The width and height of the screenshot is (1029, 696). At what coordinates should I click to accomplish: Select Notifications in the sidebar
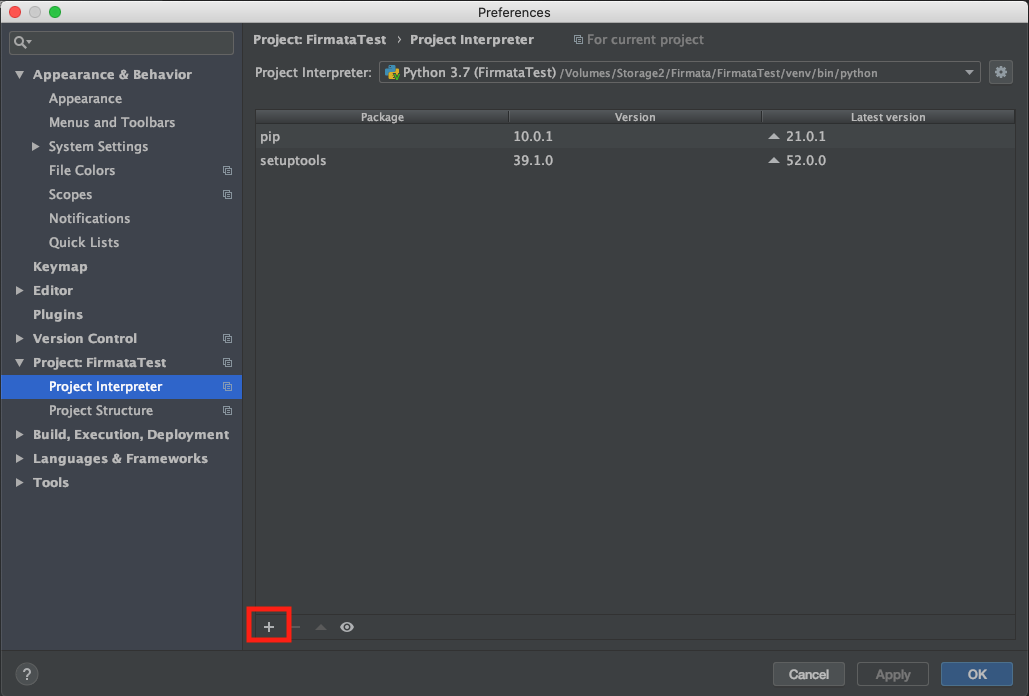[x=89, y=218]
